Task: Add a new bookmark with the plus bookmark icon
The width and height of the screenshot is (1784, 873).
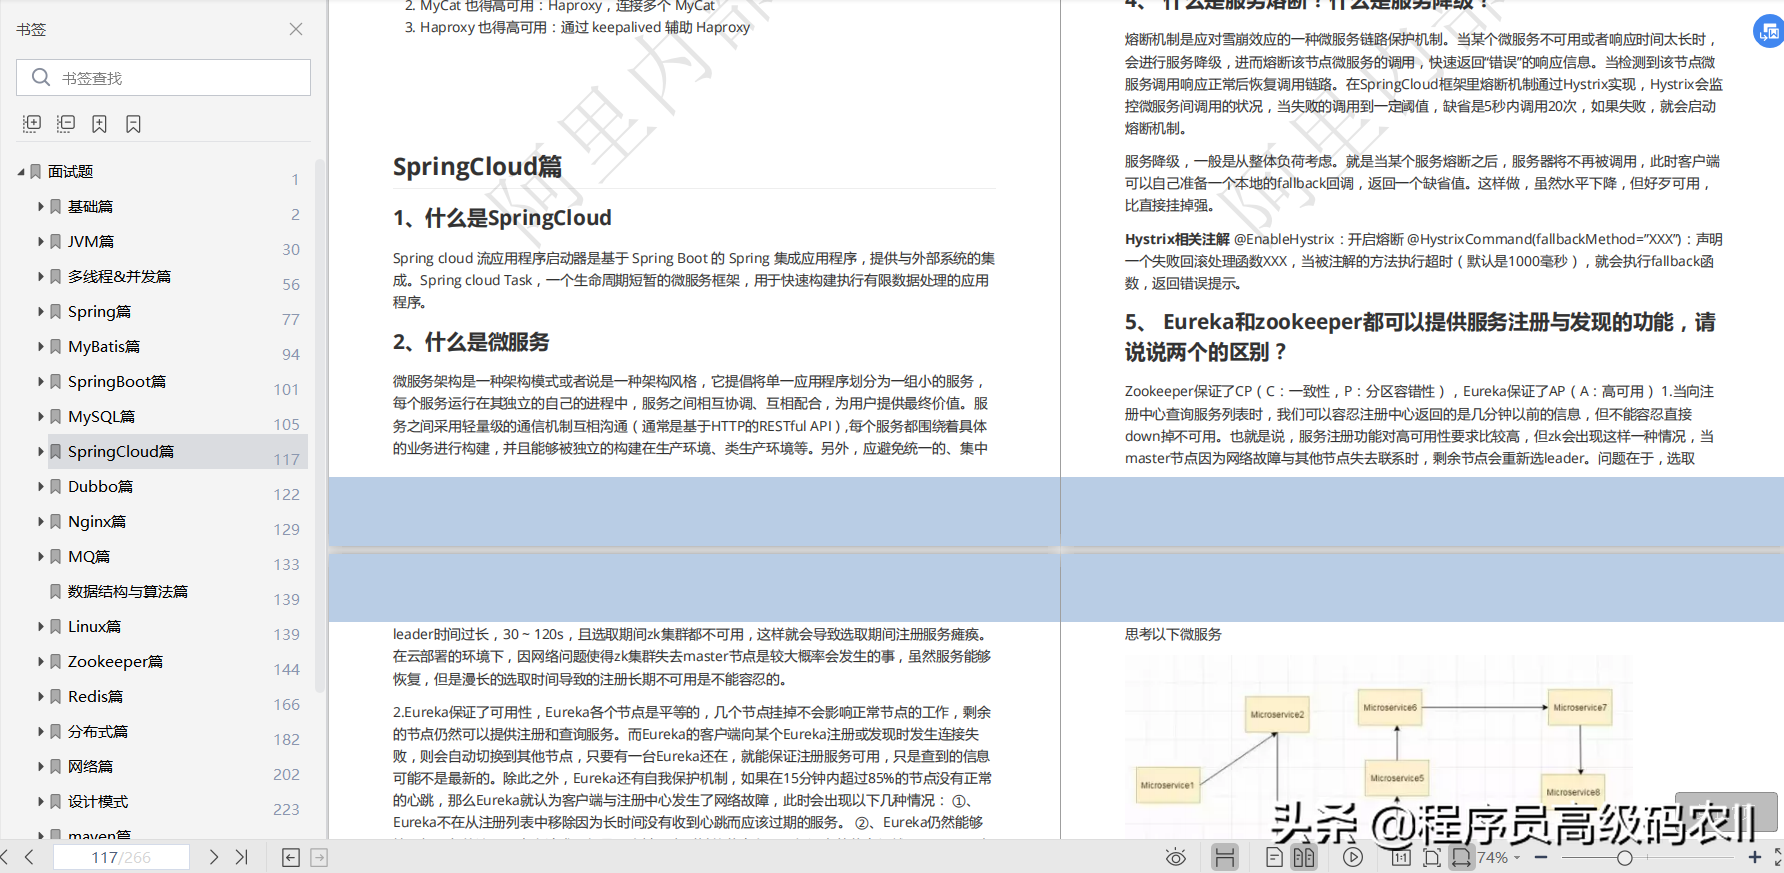Action: [99, 124]
